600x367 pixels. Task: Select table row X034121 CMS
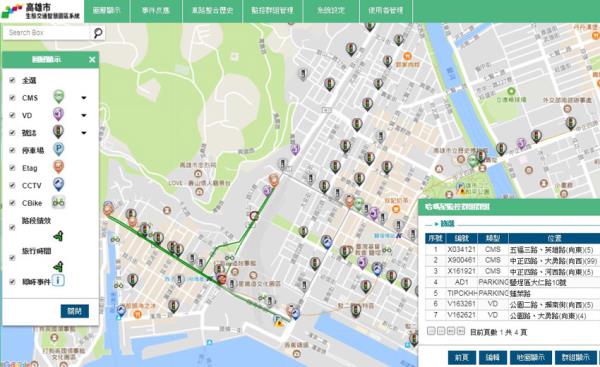tap(512, 250)
